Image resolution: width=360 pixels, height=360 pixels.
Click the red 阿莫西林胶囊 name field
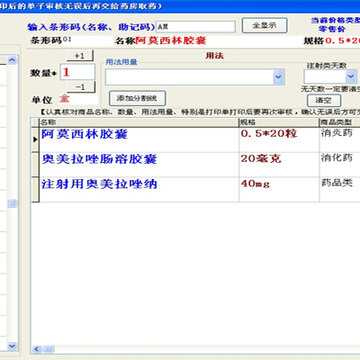pyautogui.click(x=171, y=41)
